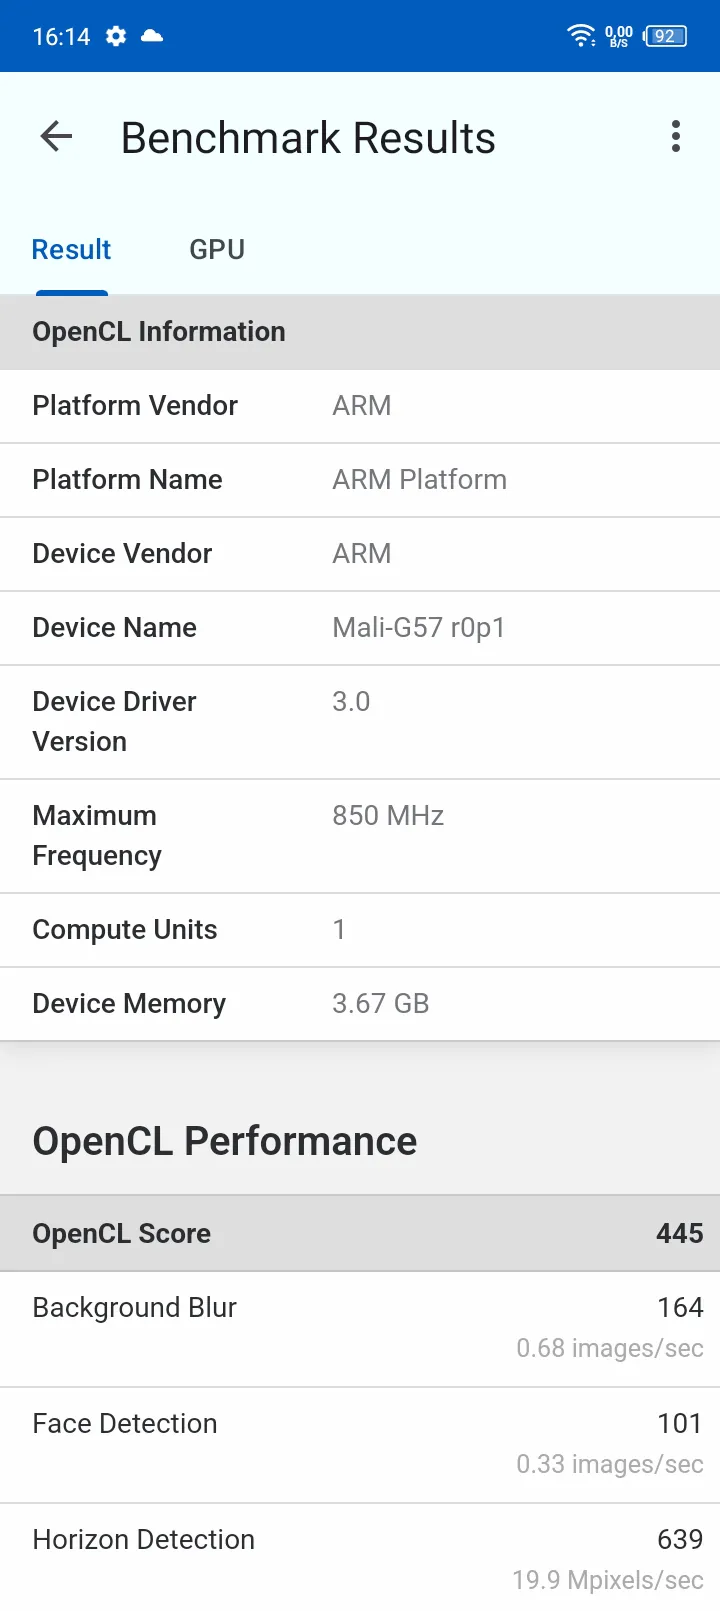720x1611 pixels.
Task: Tap the settings gear in status bar
Action: pyautogui.click(x=116, y=37)
